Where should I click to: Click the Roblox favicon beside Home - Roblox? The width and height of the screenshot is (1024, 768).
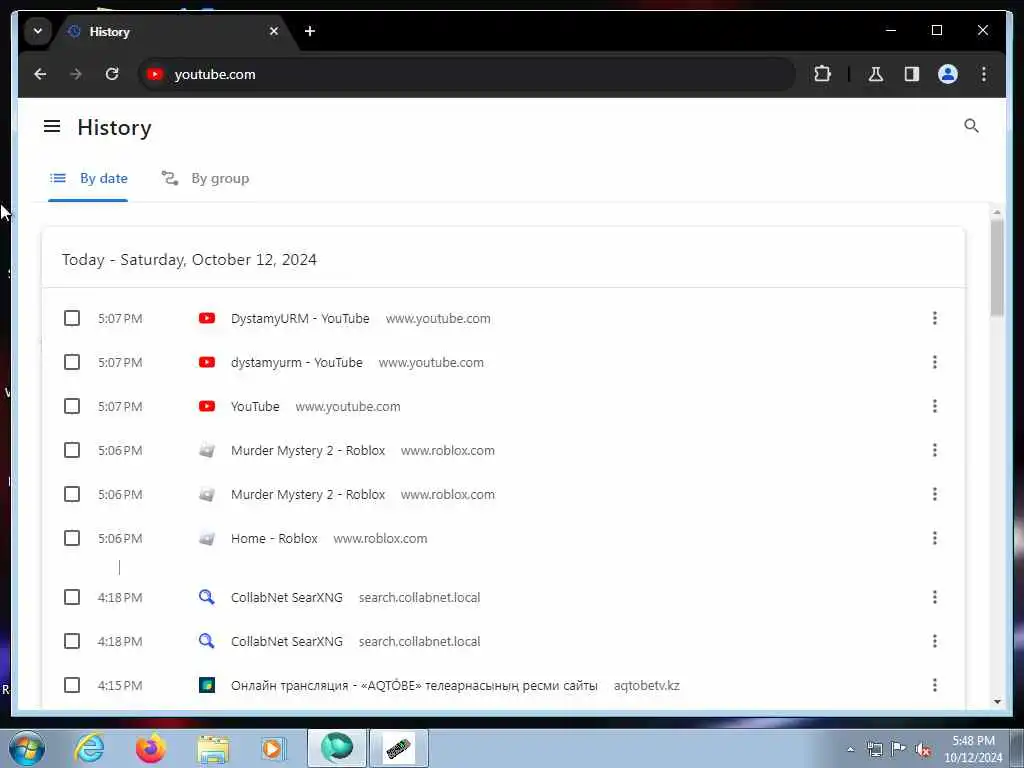pyautogui.click(x=206, y=538)
